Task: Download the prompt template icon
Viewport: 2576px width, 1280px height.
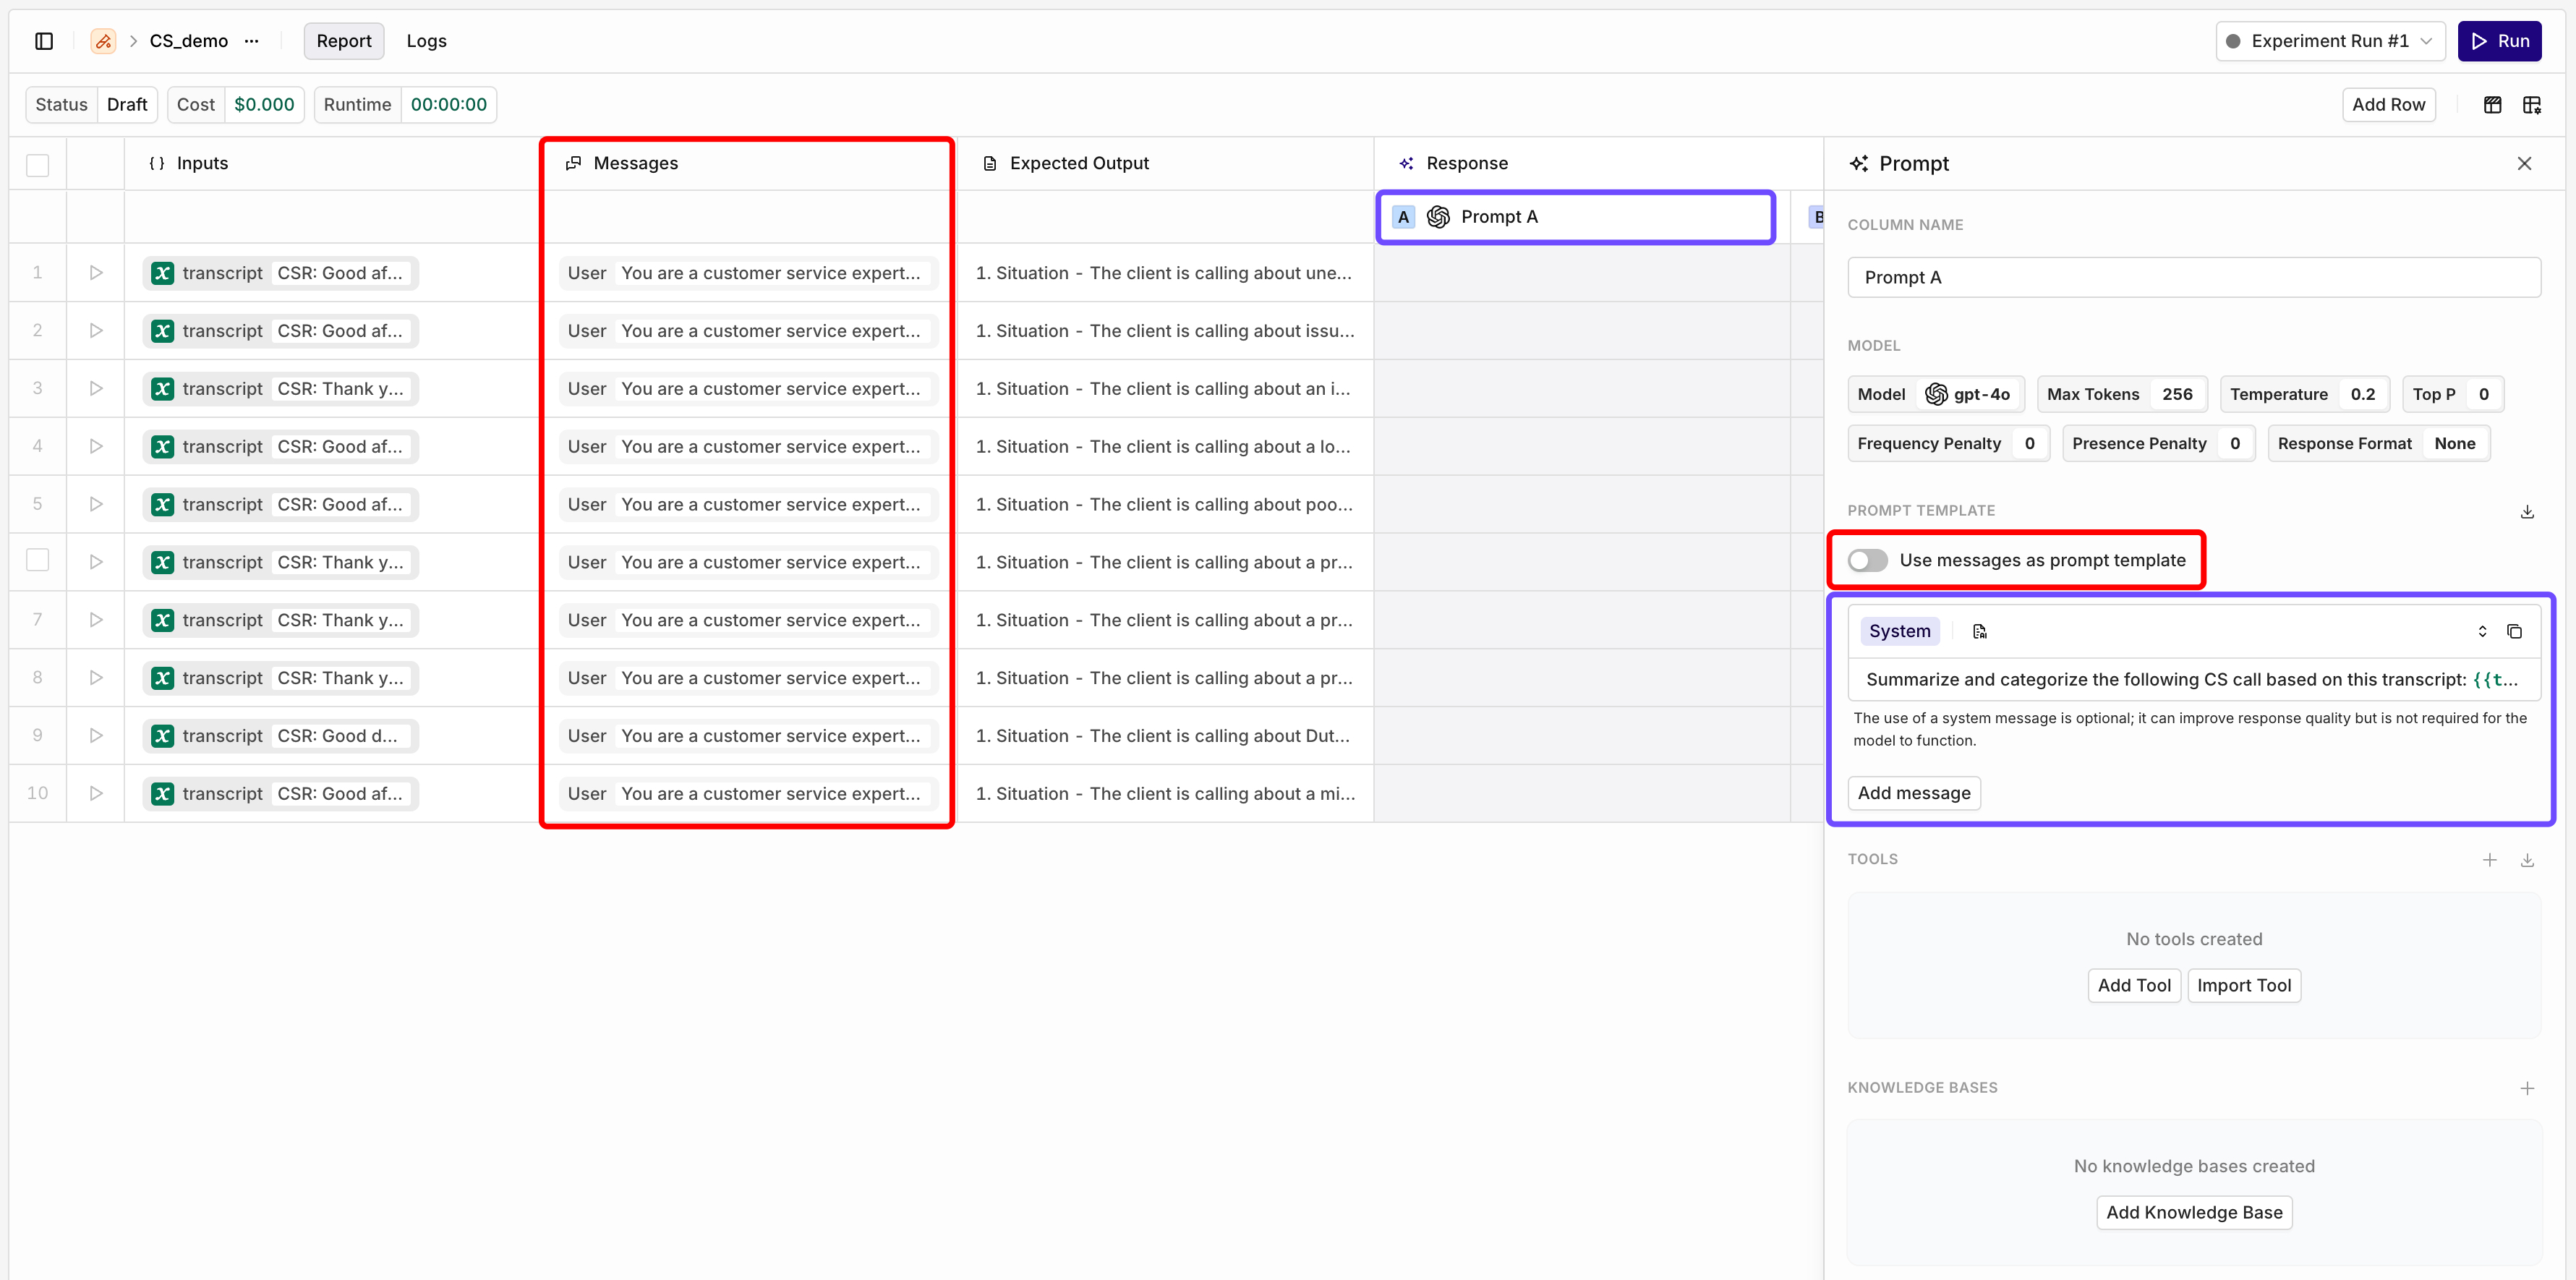Action: click(2527, 512)
